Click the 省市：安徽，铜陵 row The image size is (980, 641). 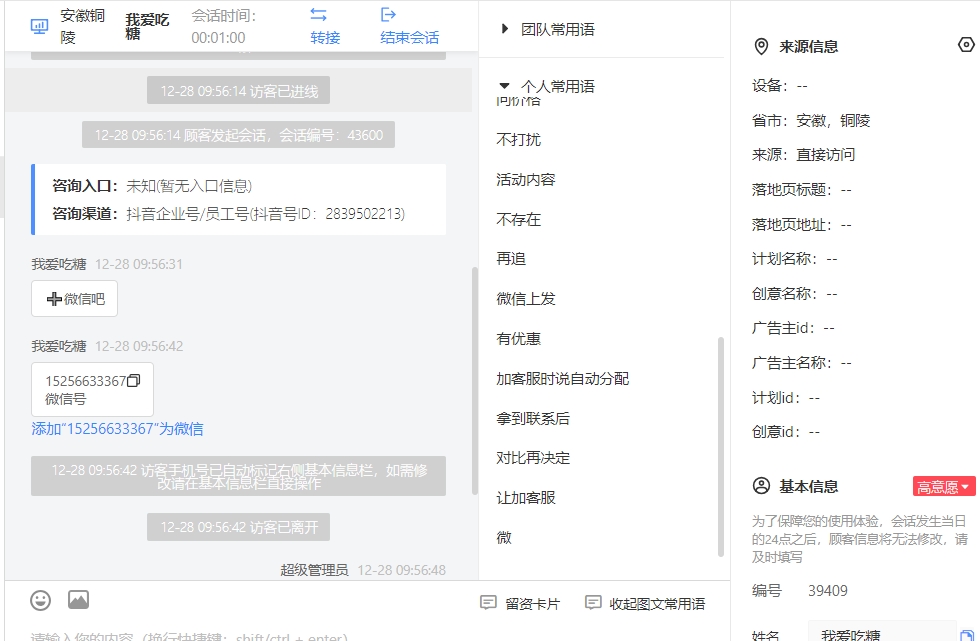pos(811,121)
